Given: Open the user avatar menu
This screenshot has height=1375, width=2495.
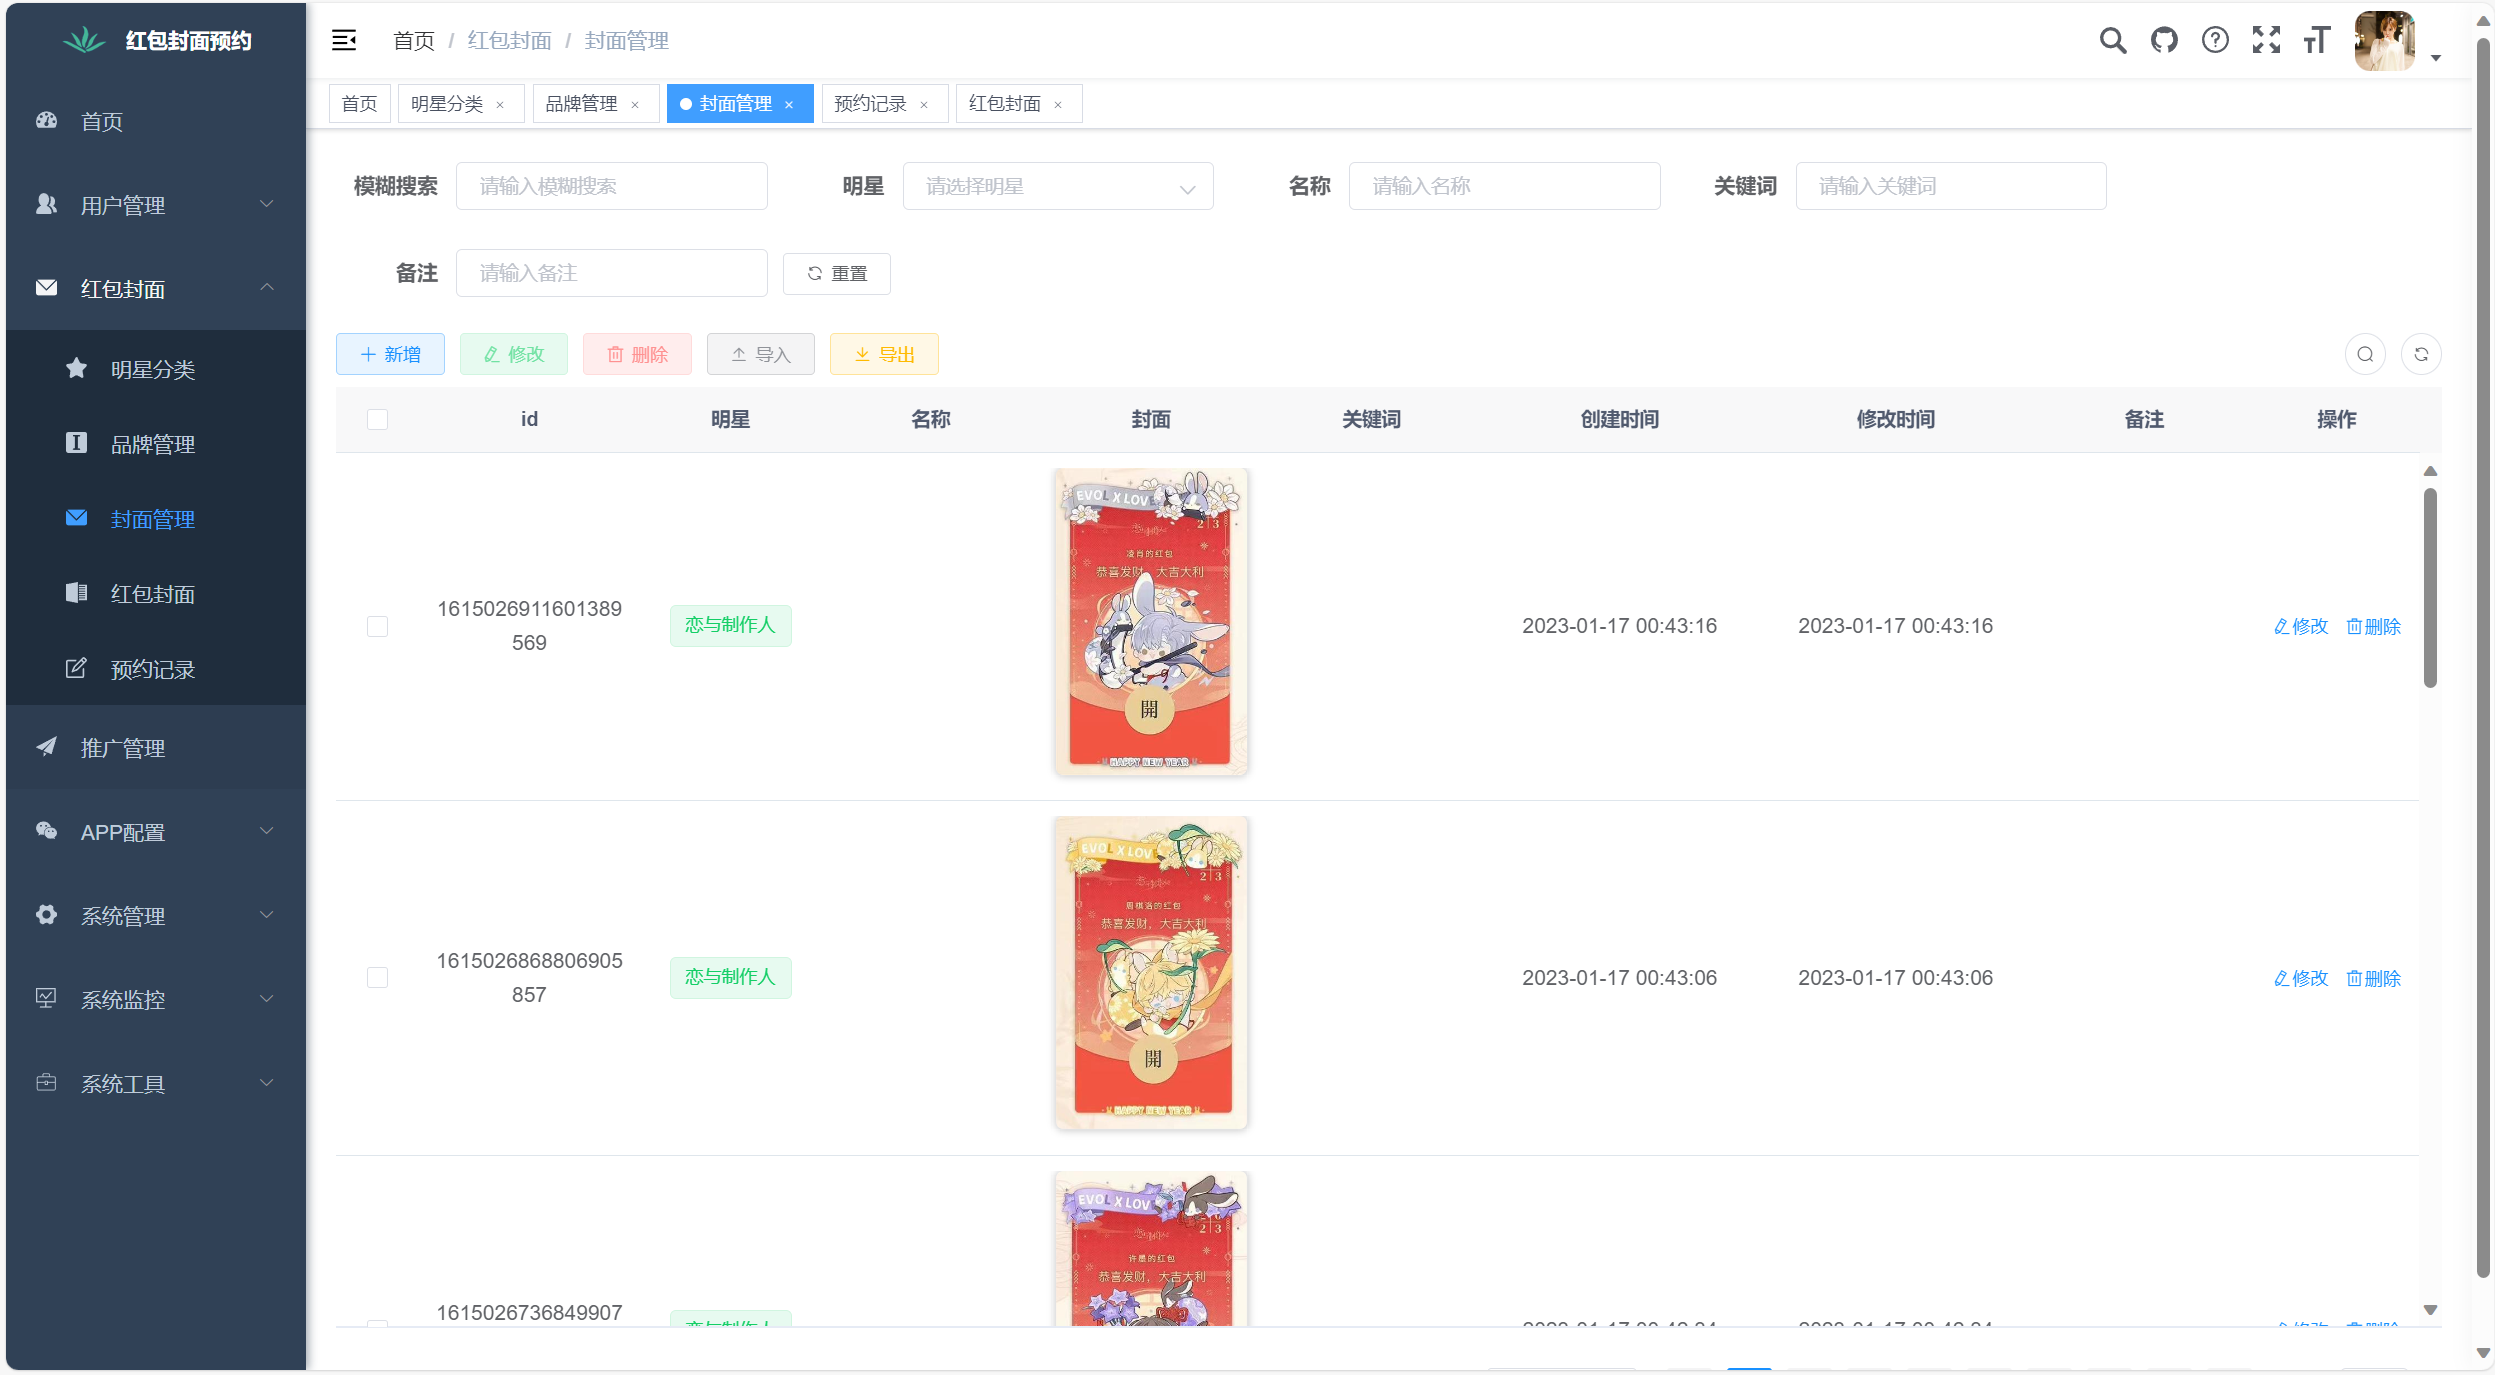Looking at the screenshot, I should [2385, 41].
